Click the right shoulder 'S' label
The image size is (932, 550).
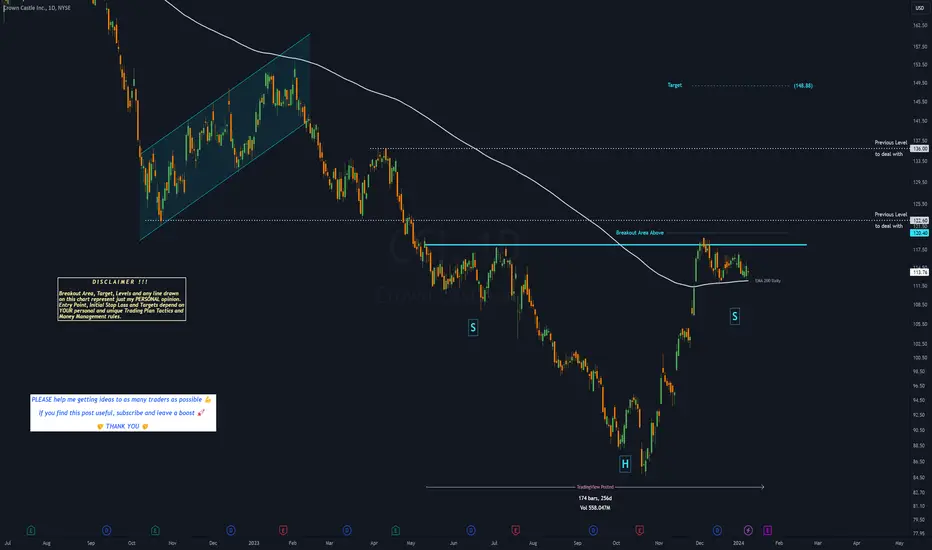click(735, 316)
